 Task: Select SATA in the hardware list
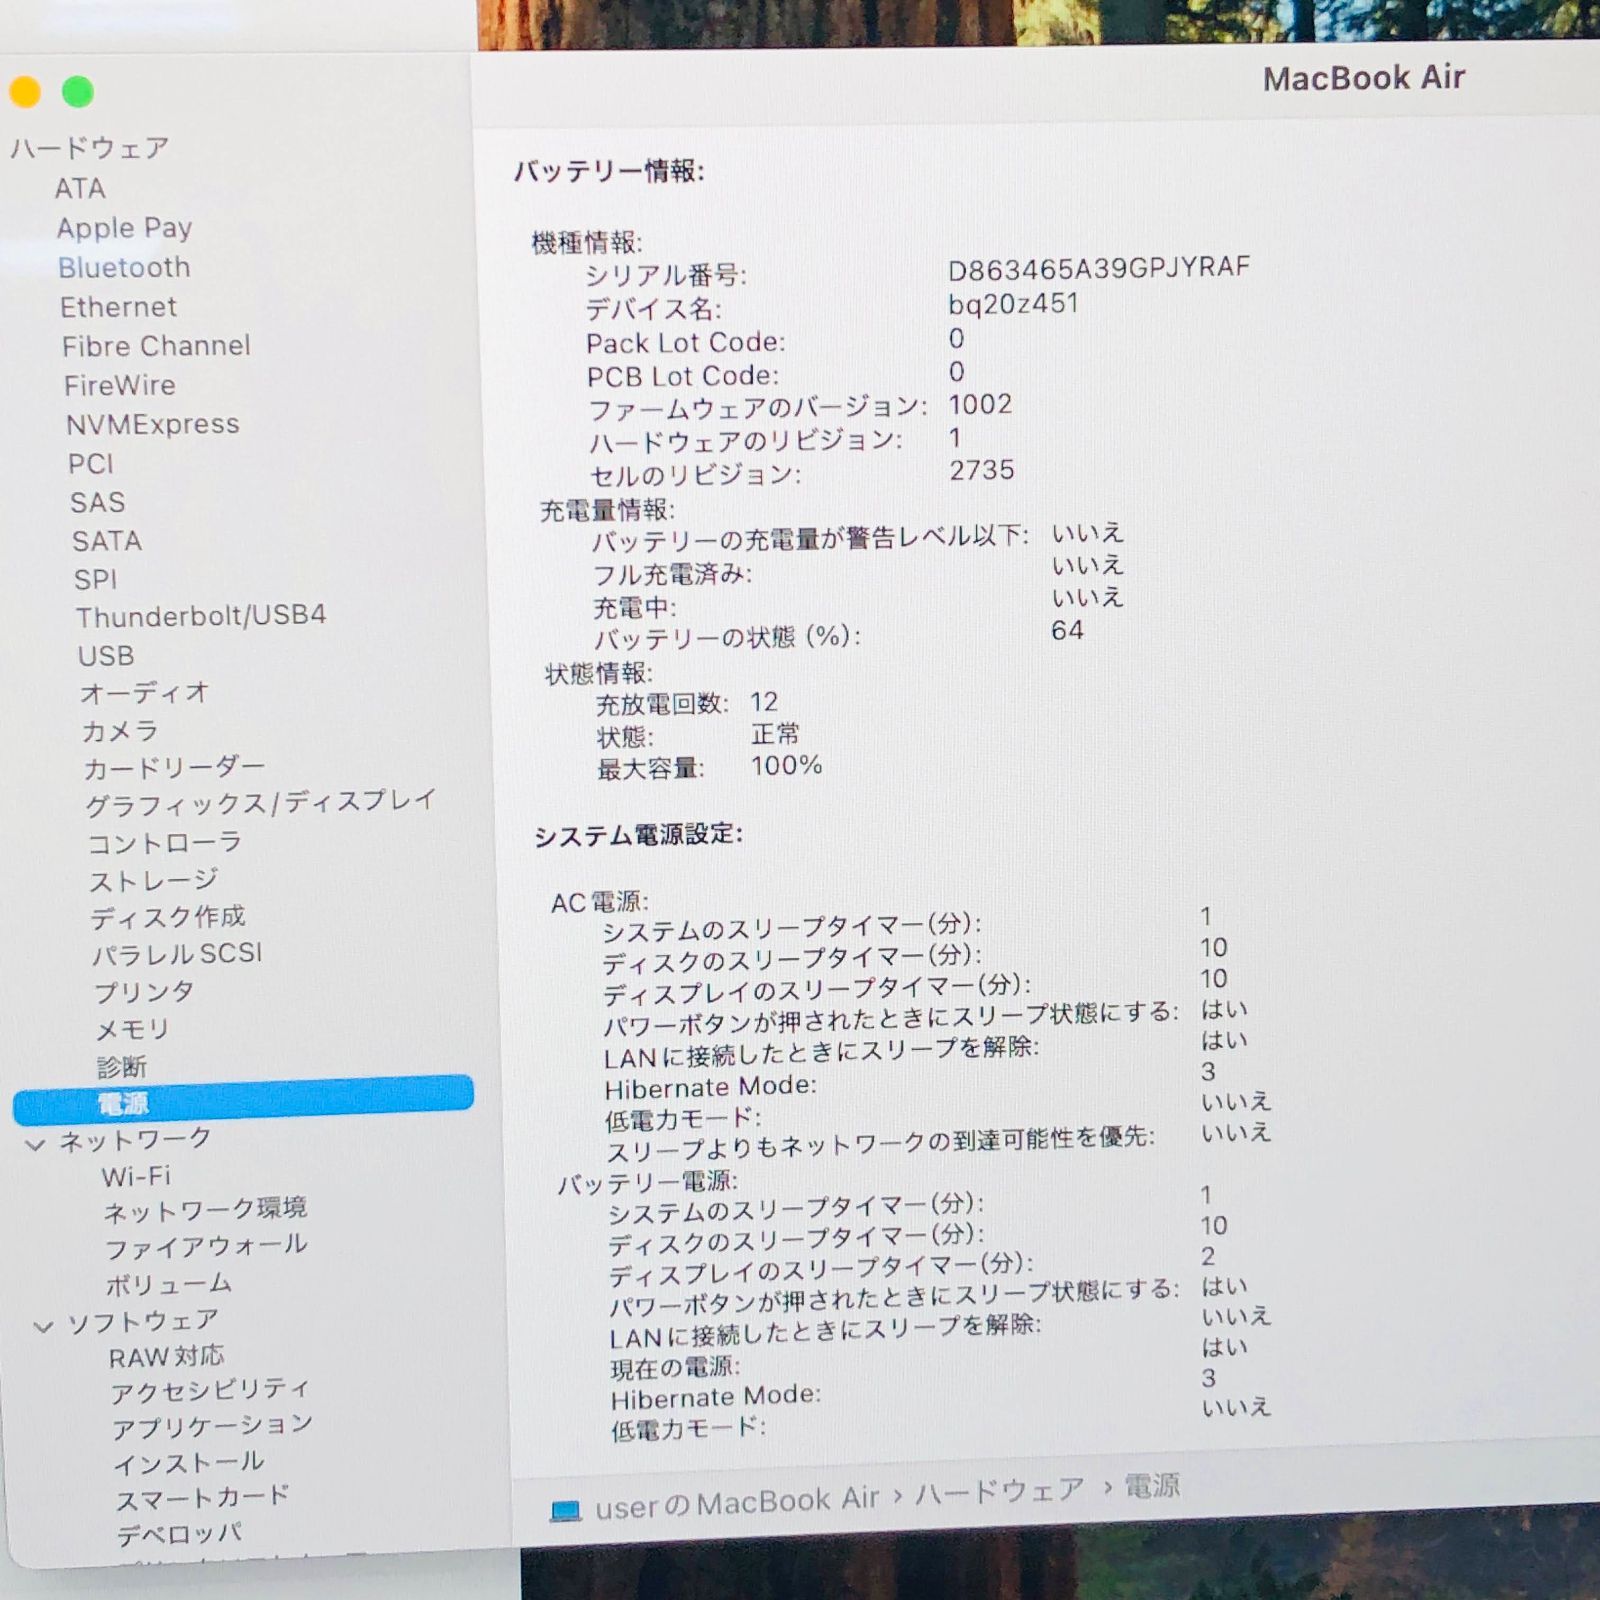click(x=106, y=541)
